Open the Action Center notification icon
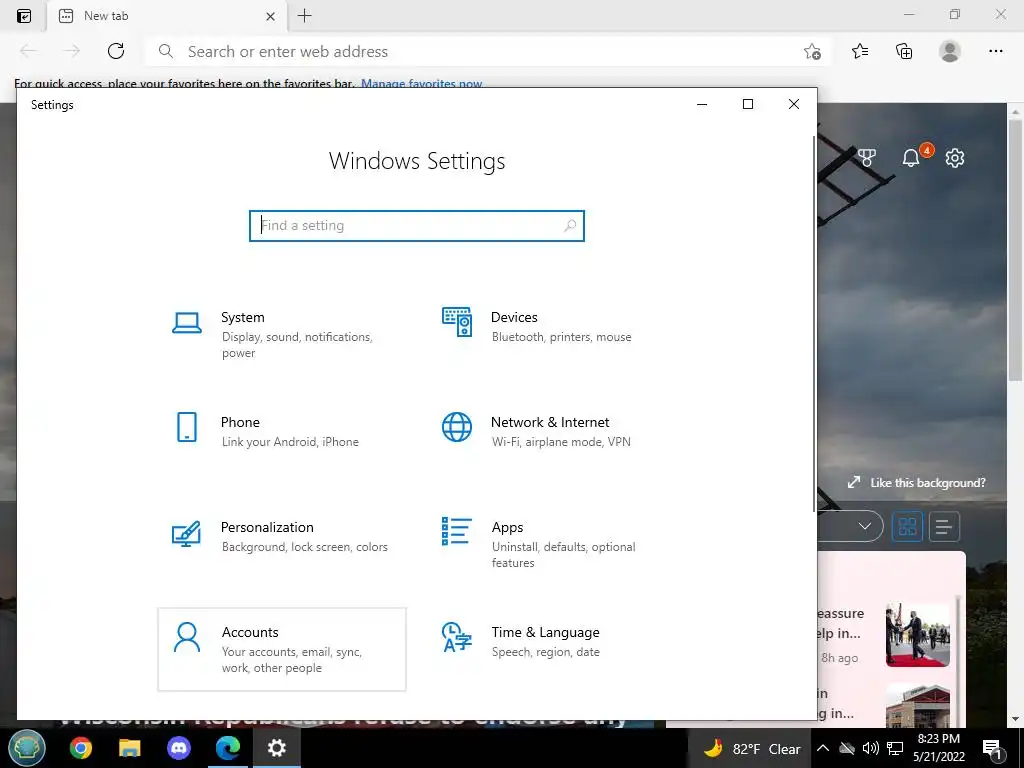Viewport: 1024px width, 768px height. point(993,749)
